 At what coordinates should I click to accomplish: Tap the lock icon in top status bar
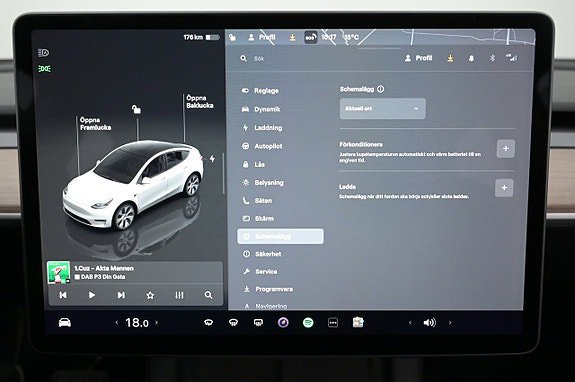tap(232, 37)
